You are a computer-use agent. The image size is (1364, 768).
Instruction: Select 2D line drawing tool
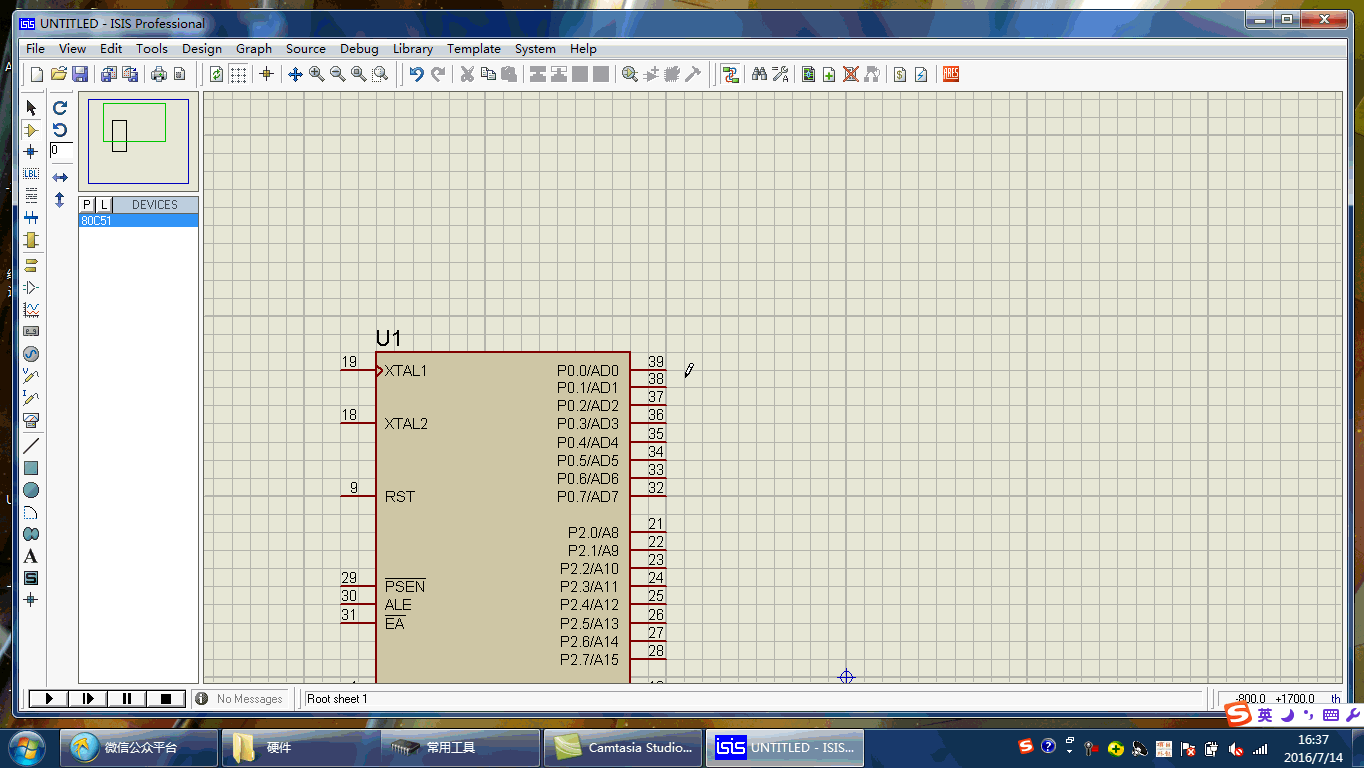click(31, 446)
